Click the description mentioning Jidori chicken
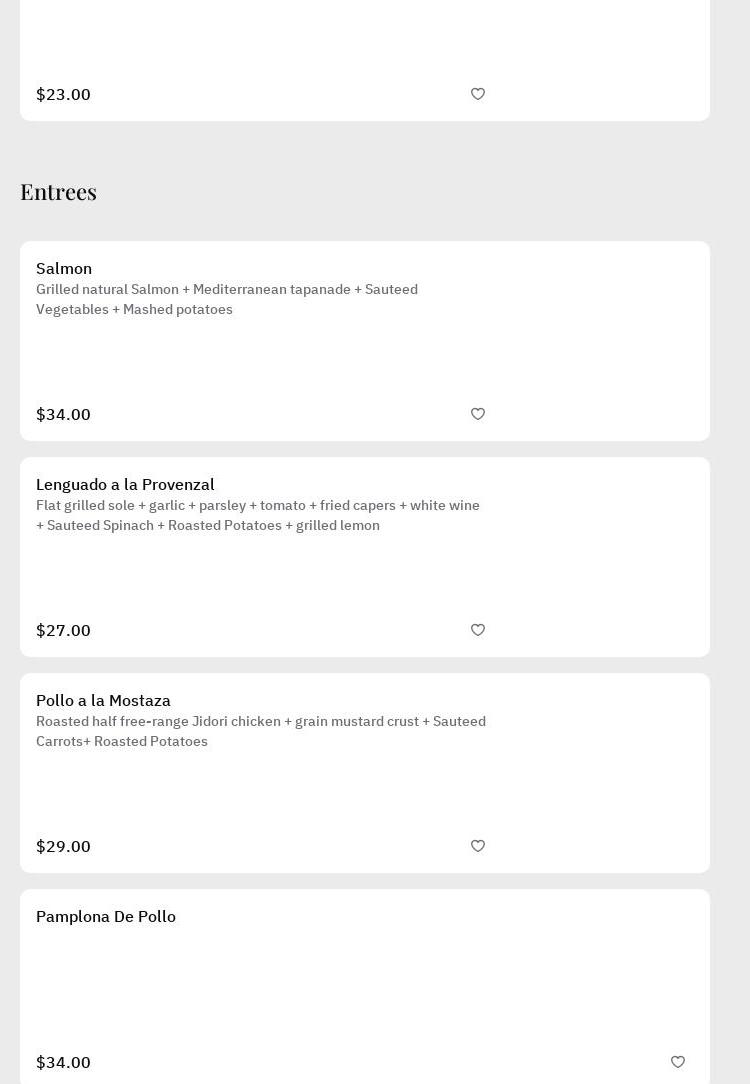This screenshot has height=1084, width=750. [261, 731]
